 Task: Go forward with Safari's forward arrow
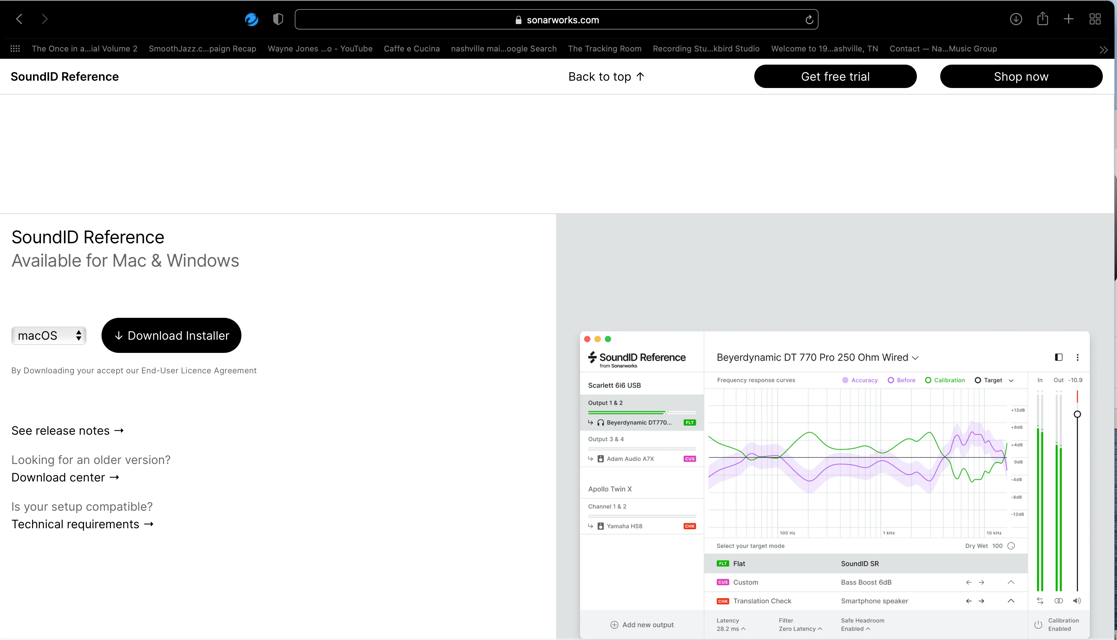(44, 19)
